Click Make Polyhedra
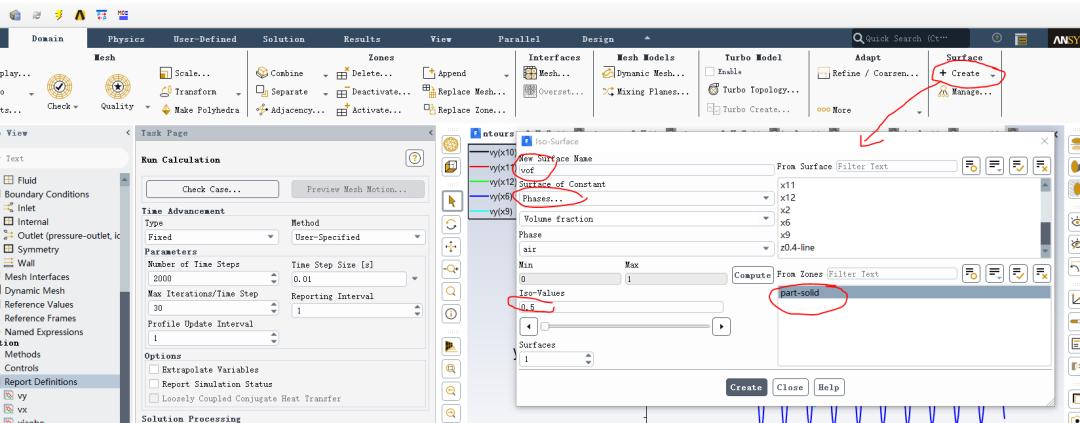Image resolution: width=1080 pixels, height=423 pixels. point(200,110)
